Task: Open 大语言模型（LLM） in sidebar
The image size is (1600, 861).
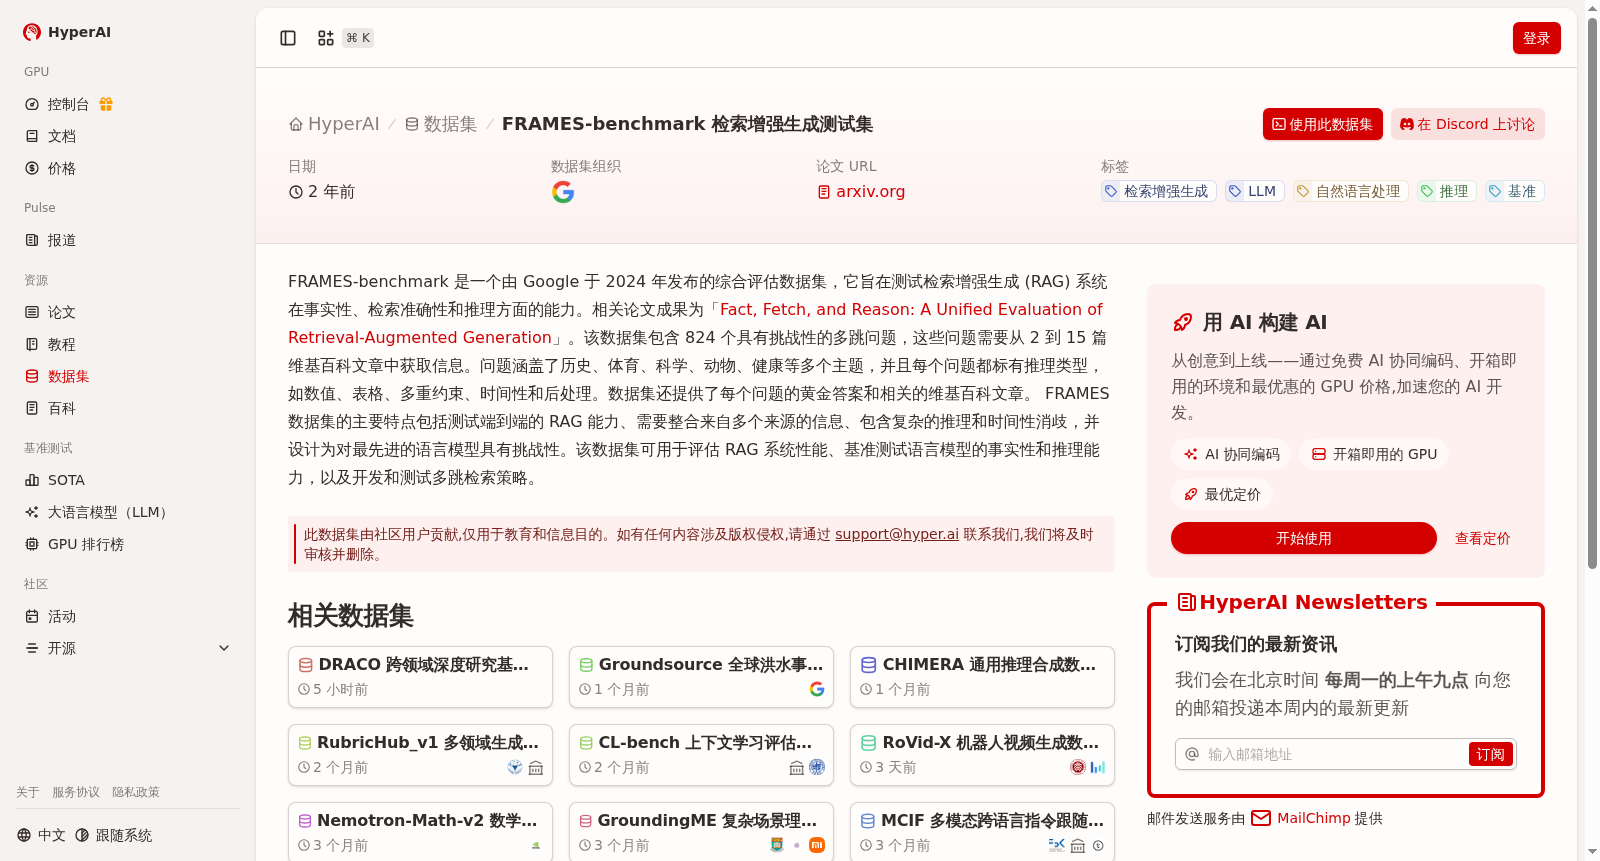Action: pyautogui.click(x=128, y=512)
